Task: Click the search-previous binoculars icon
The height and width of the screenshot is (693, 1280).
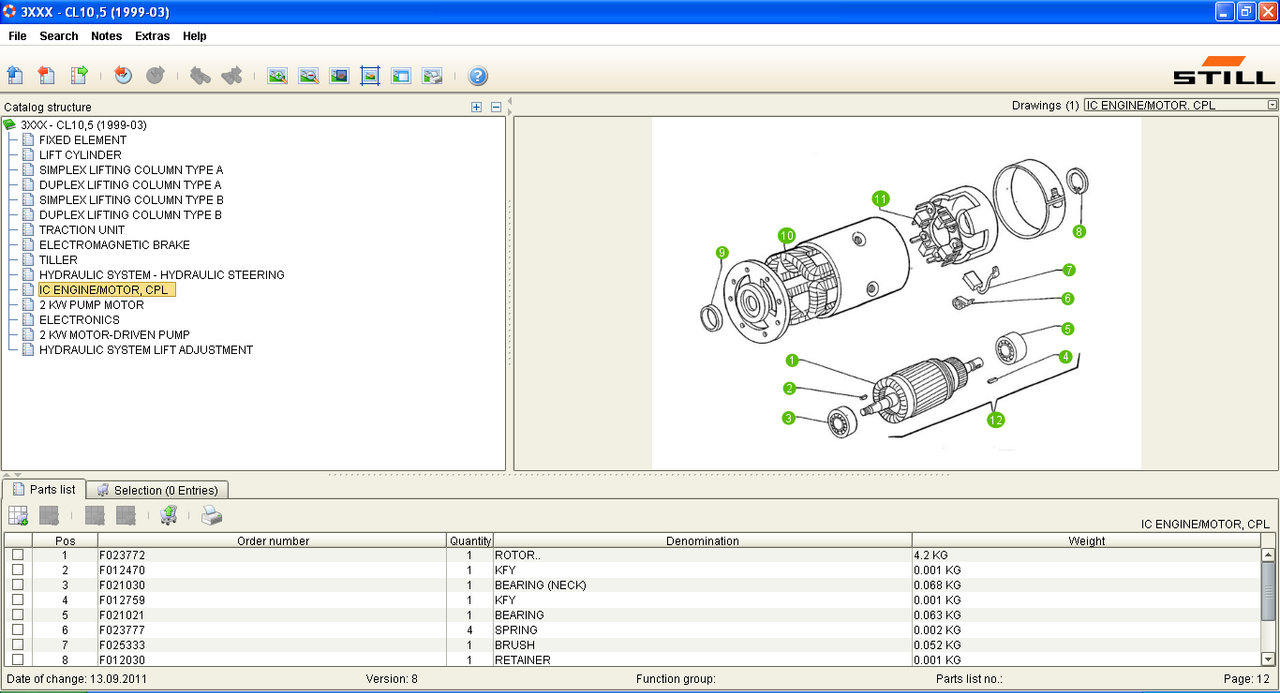Action: (x=200, y=75)
